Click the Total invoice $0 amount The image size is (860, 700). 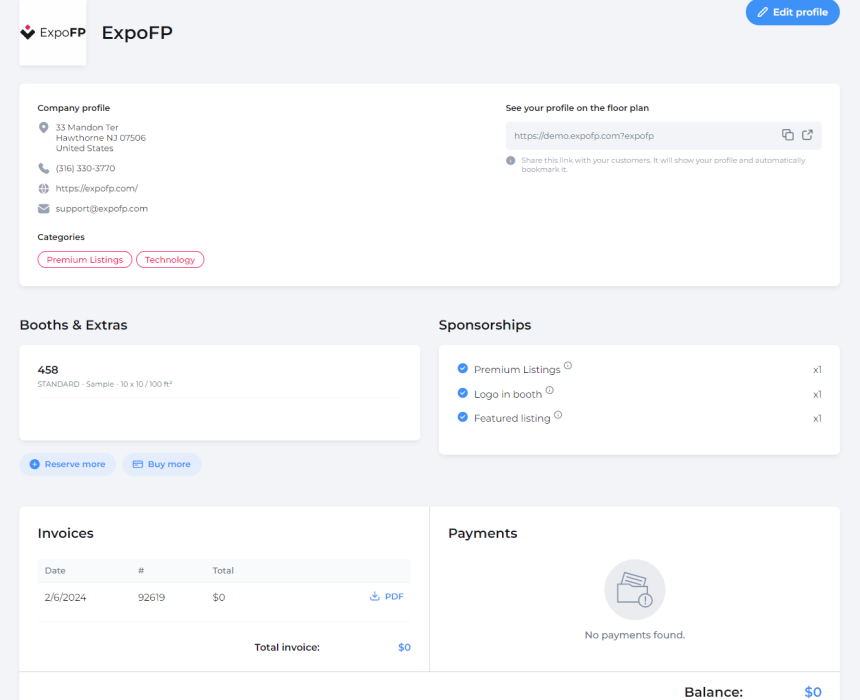click(404, 647)
